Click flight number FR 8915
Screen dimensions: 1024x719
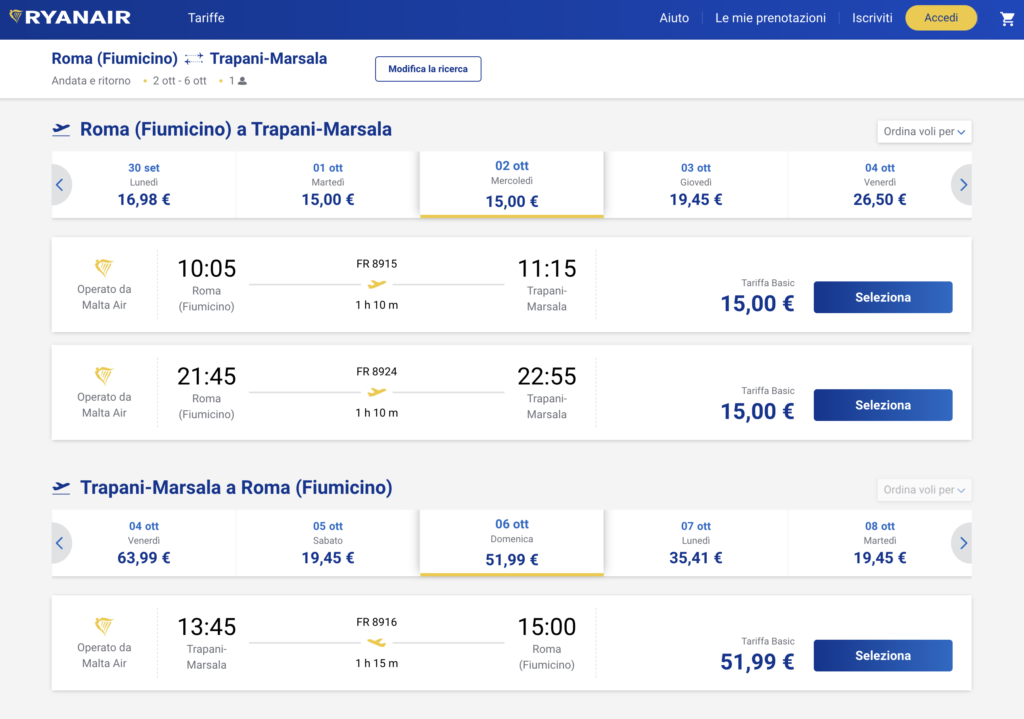point(377,264)
